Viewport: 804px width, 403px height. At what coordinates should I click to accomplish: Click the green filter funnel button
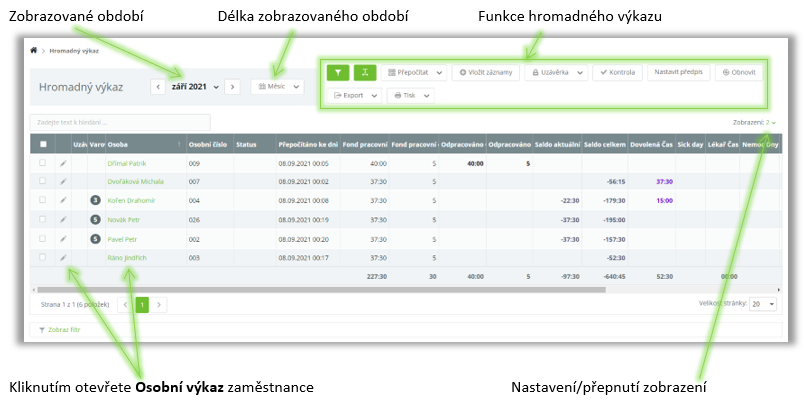pos(340,73)
